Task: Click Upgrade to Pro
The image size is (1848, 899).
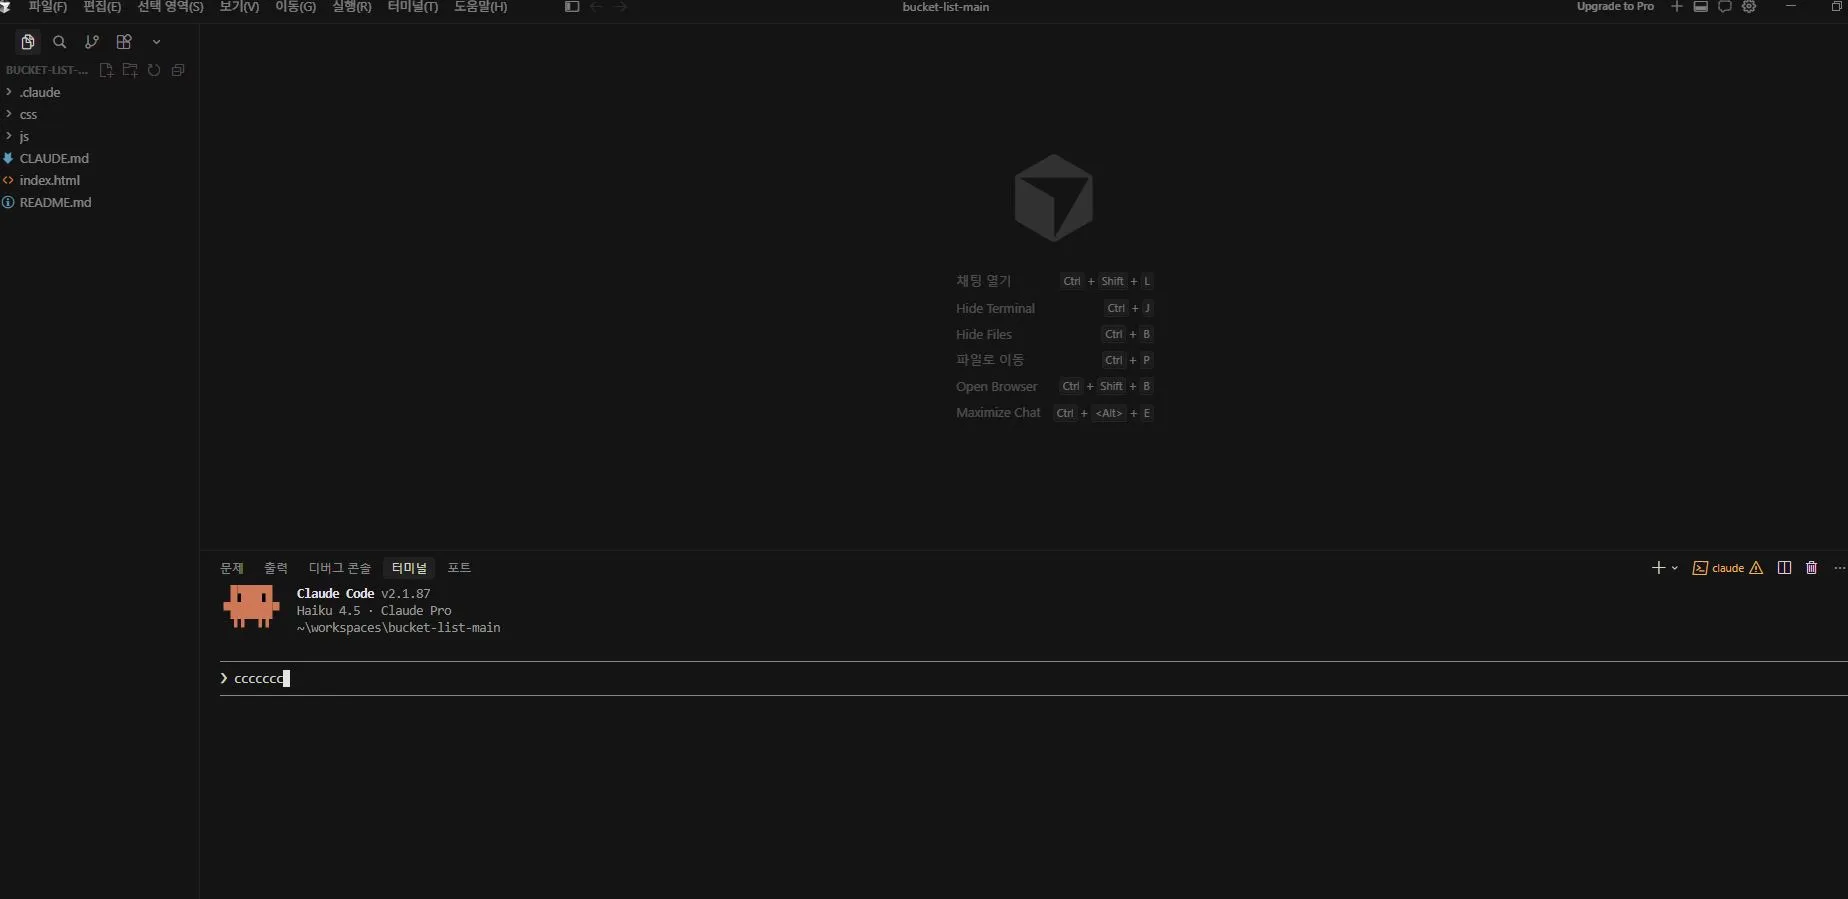Action: (x=1615, y=7)
